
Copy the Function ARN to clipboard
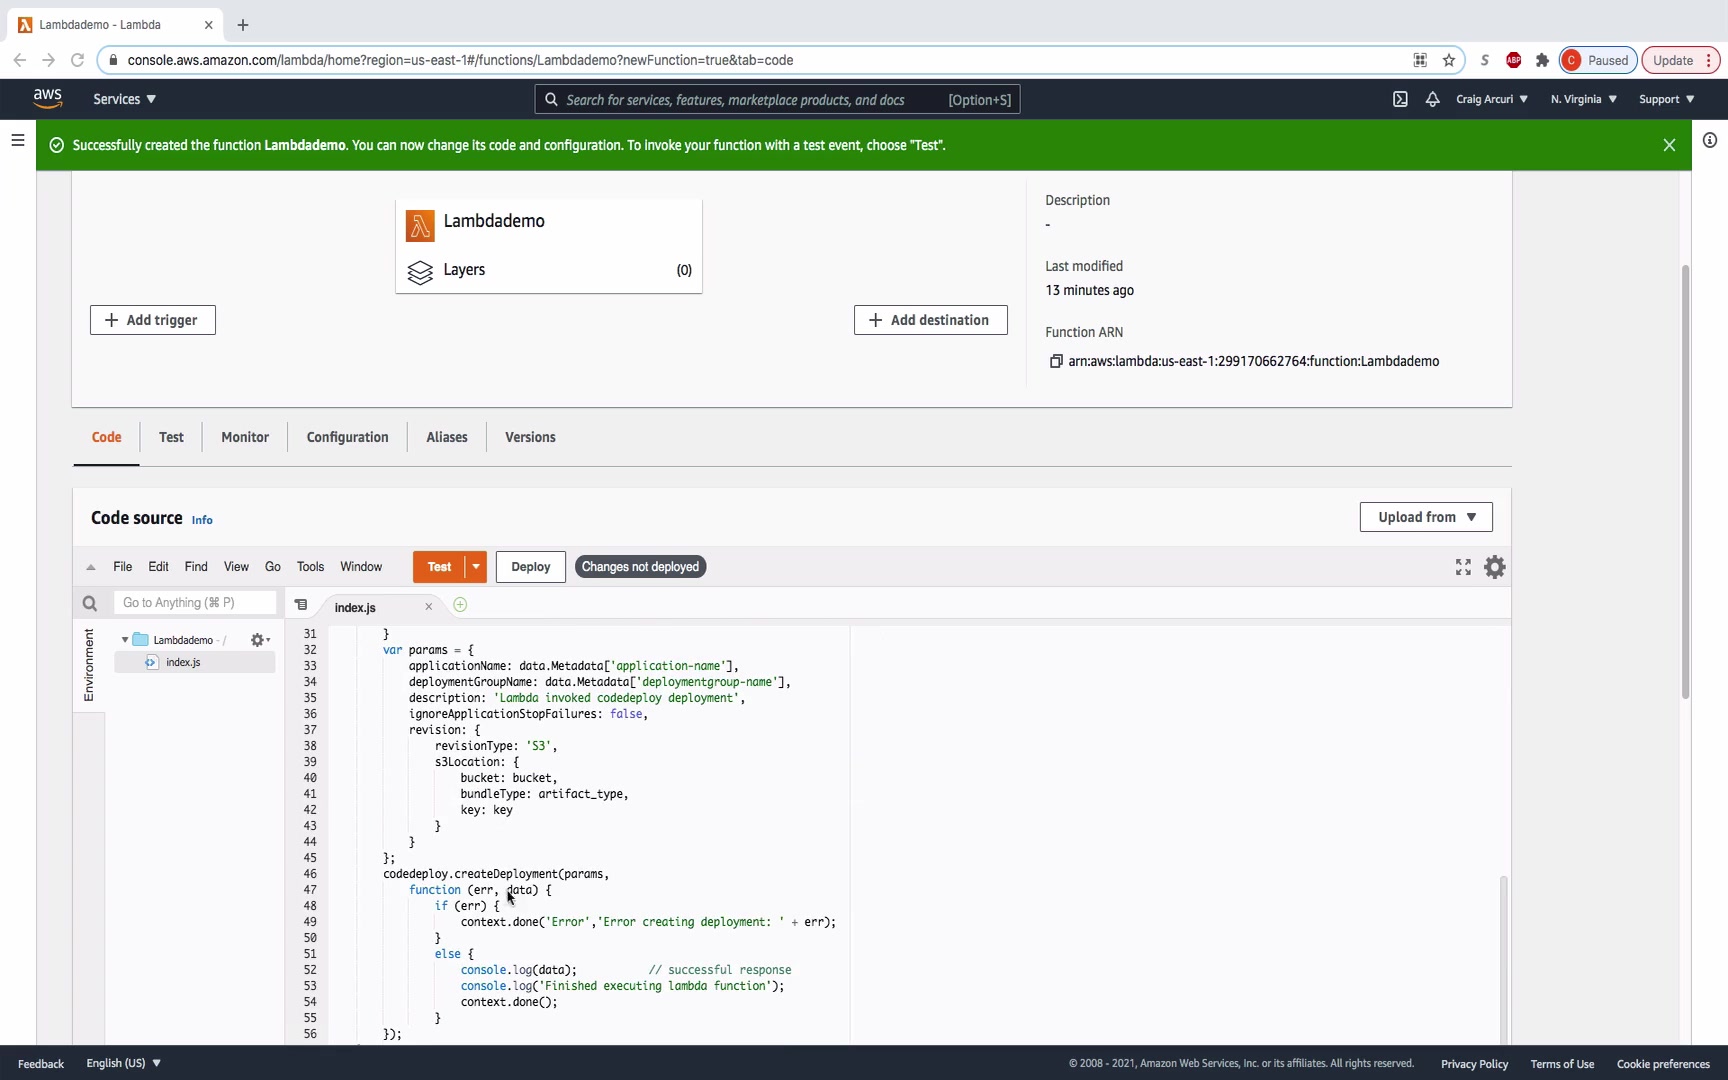[1055, 361]
